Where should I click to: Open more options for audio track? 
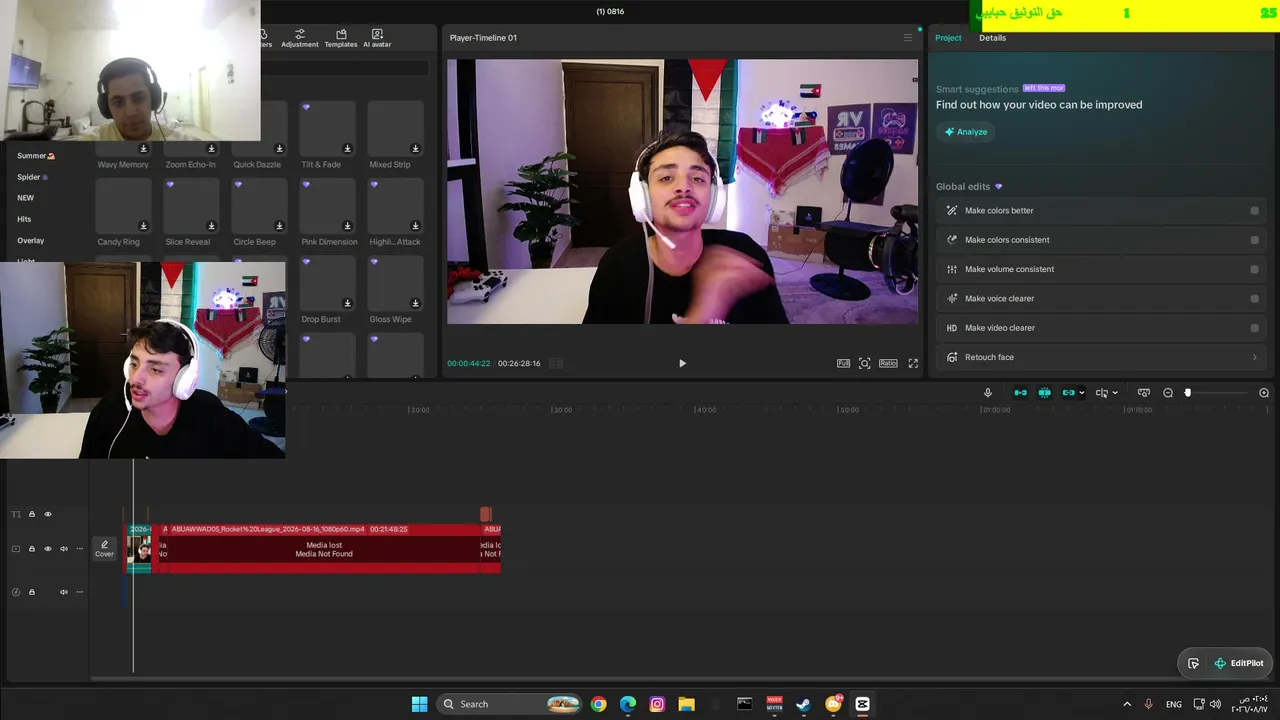(x=80, y=592)
